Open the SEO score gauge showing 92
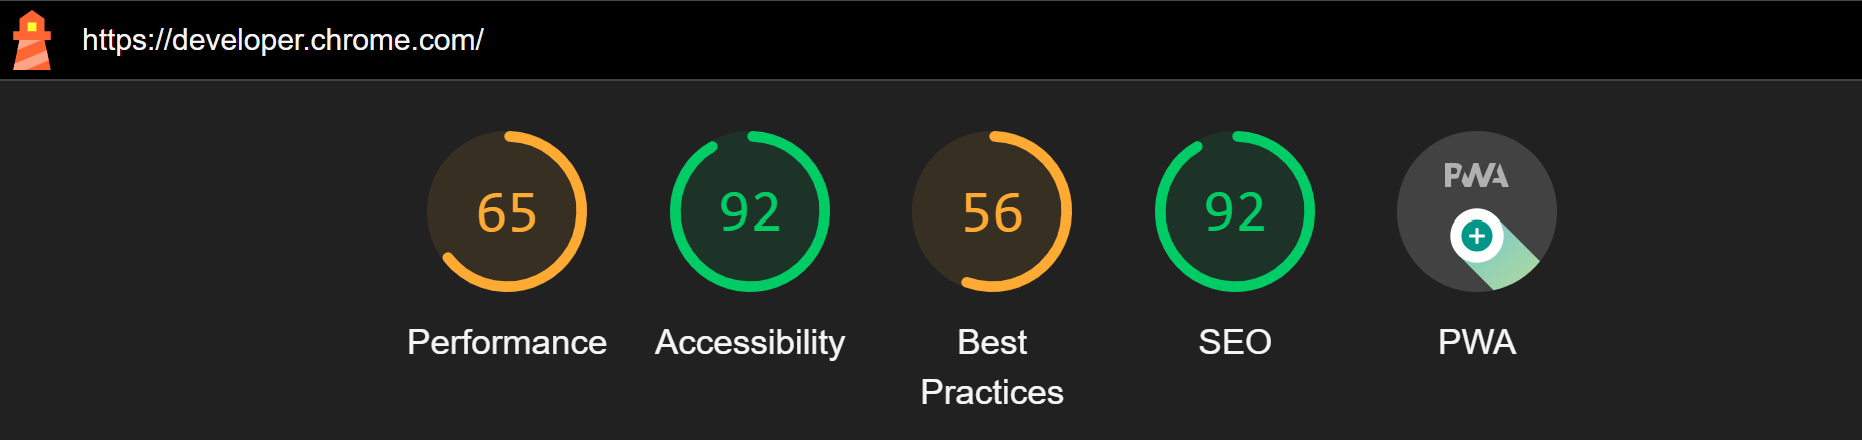 tap(1235, 211)
